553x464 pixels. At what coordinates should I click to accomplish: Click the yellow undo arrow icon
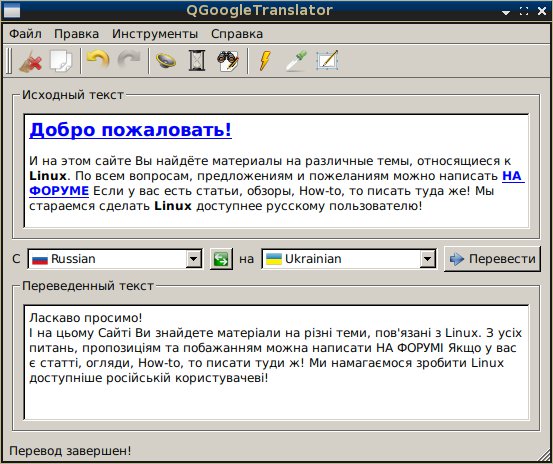click(98, 60)
